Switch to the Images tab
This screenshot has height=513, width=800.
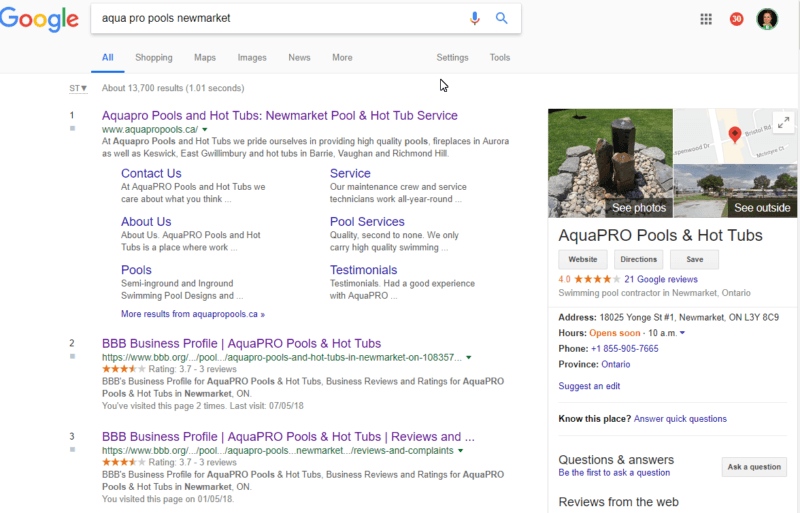point(252,58)
